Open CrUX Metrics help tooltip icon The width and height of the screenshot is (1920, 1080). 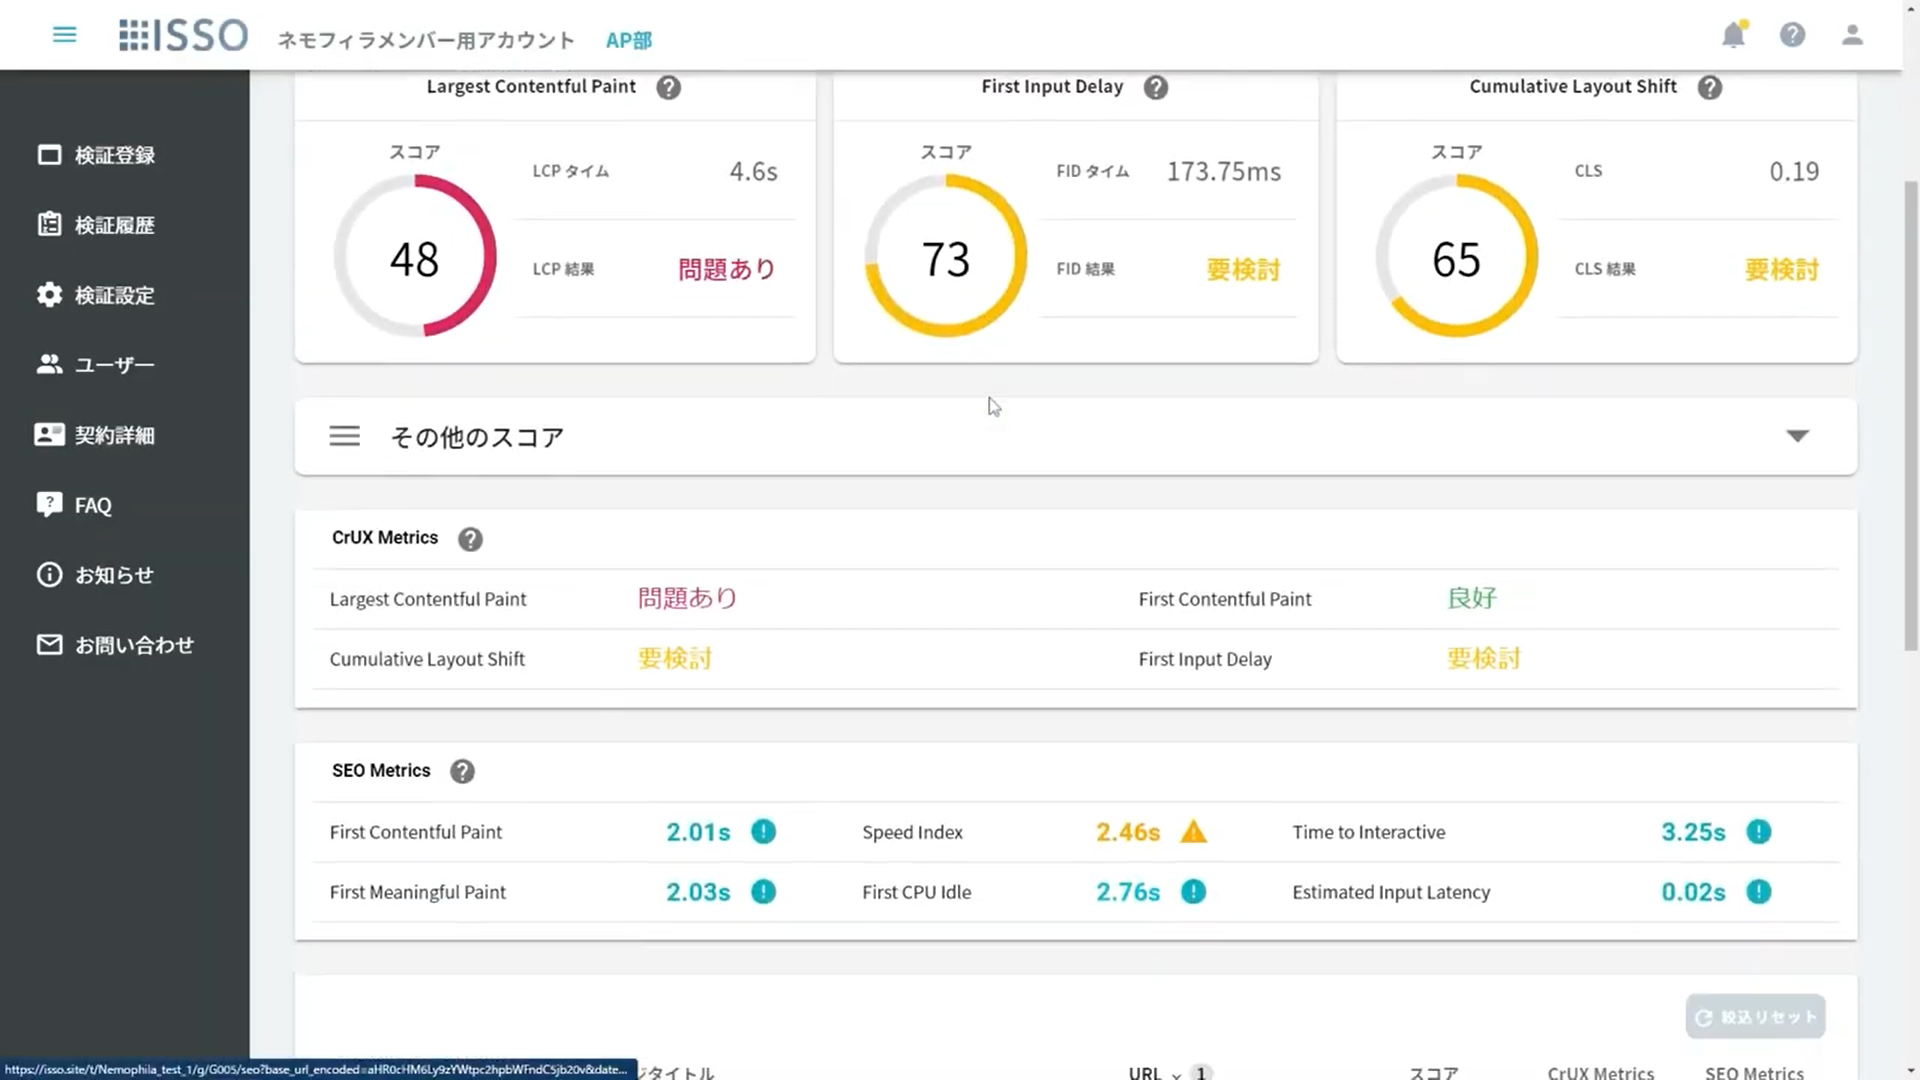470,540
